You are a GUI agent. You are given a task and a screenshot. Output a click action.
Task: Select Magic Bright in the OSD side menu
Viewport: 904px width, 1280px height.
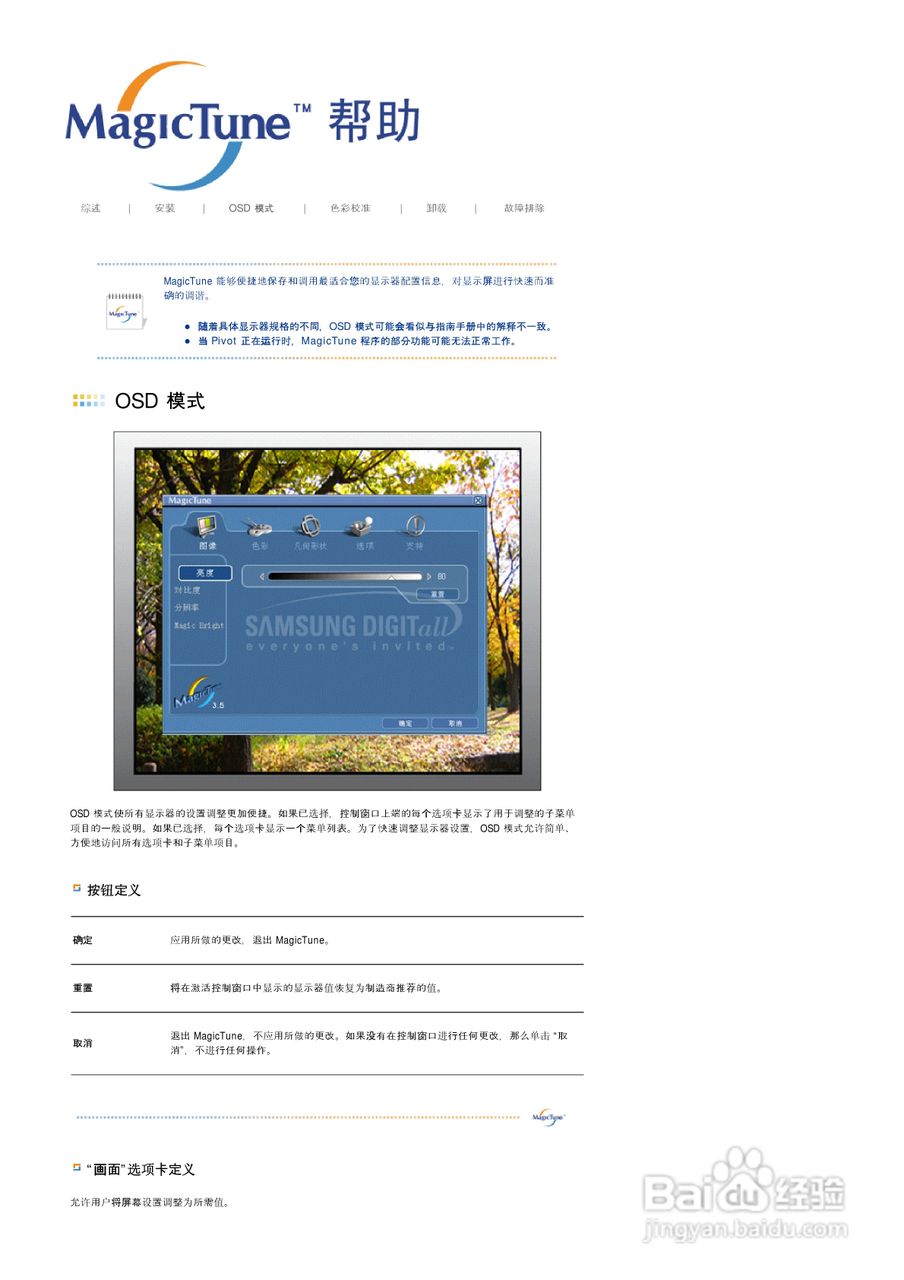click(199, 625)
